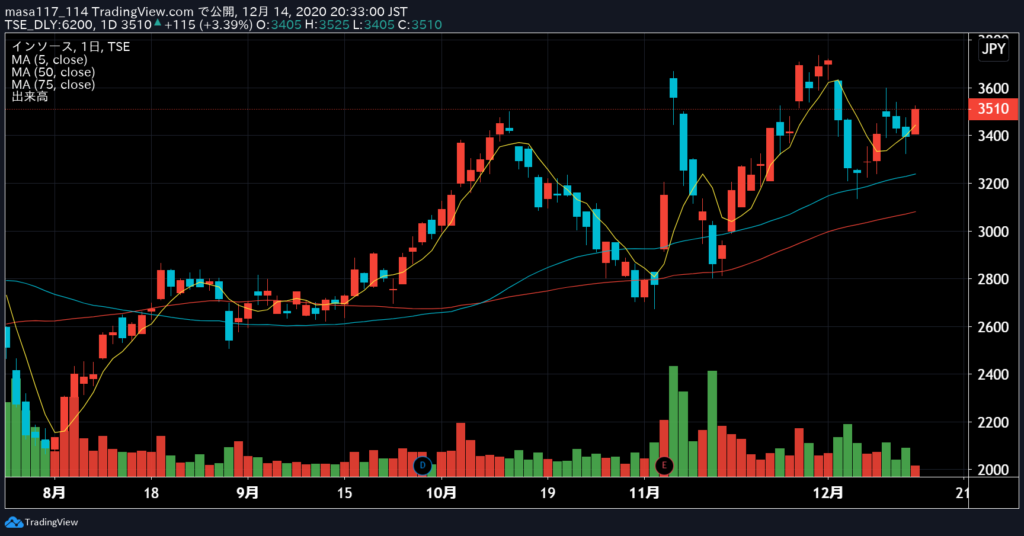Select the MA (5, close) indicator legend
This screenshot has height=536, width=1024.
[x=49, y=59]
